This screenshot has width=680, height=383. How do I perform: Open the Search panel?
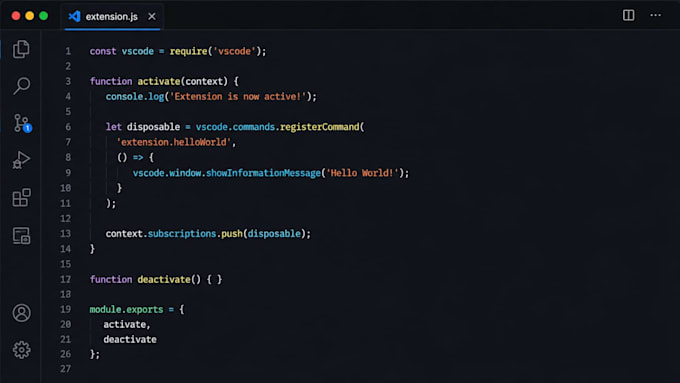tap(21, 86)
